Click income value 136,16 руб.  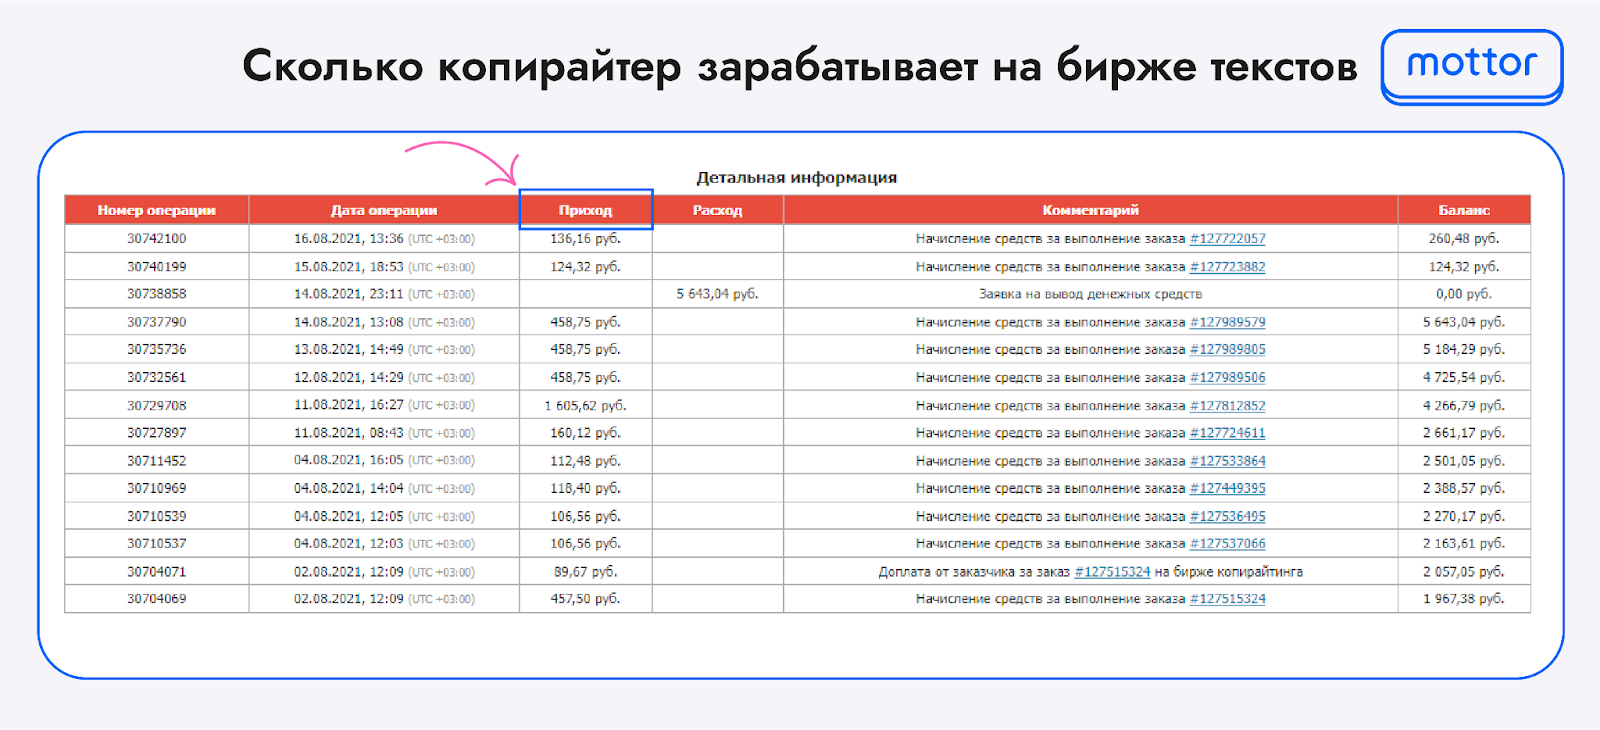[x=585, y=239]
